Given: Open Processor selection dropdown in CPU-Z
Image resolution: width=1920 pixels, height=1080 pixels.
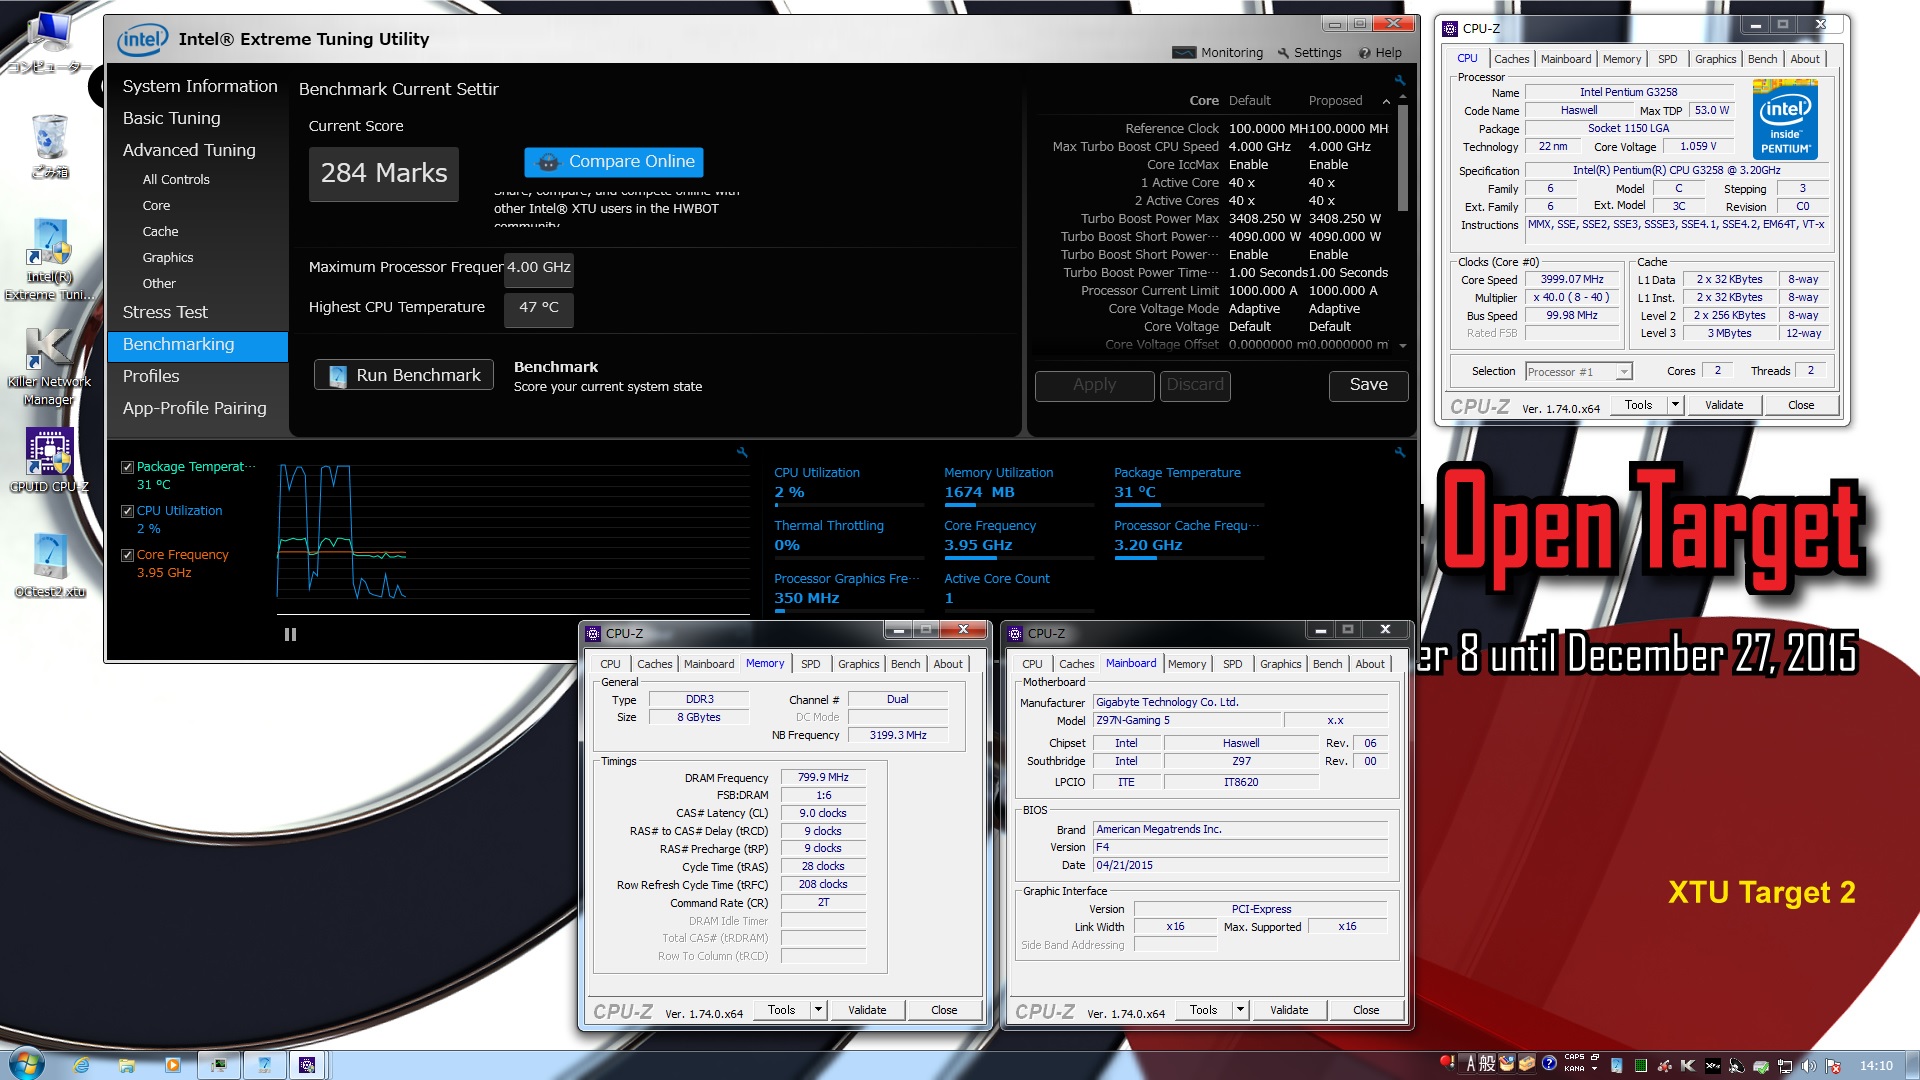Looking at the screenshot, I should tap(1579, 372).
